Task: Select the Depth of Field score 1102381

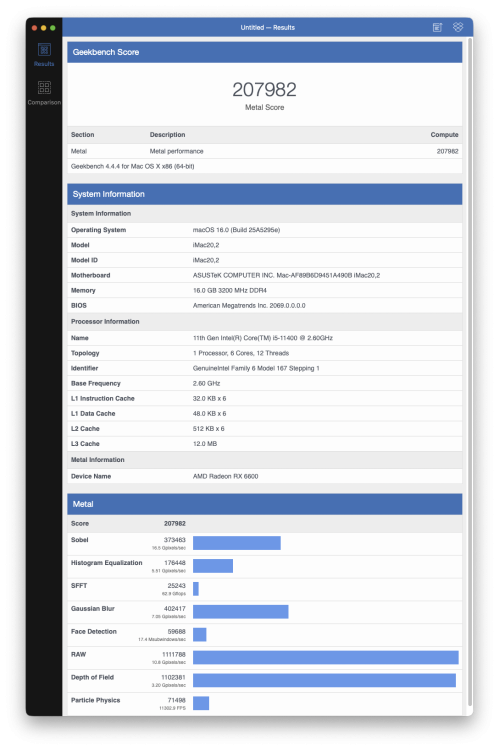Action: point(174,678)
